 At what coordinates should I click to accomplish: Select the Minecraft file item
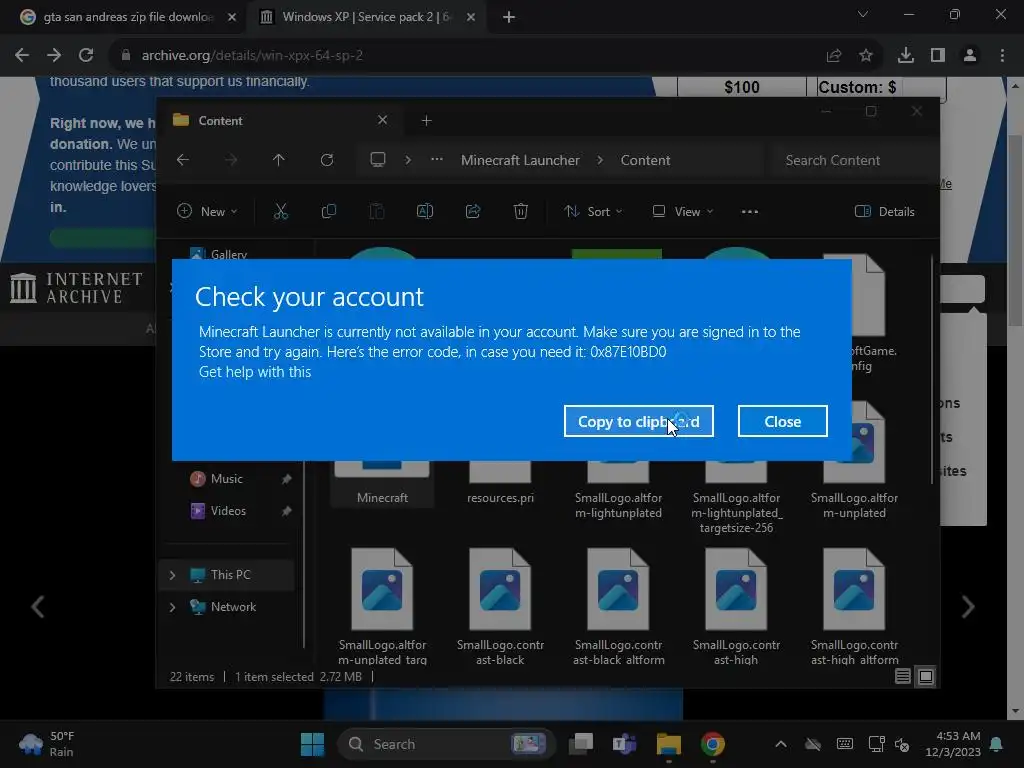pyautogui.click(x=382, y=483)
